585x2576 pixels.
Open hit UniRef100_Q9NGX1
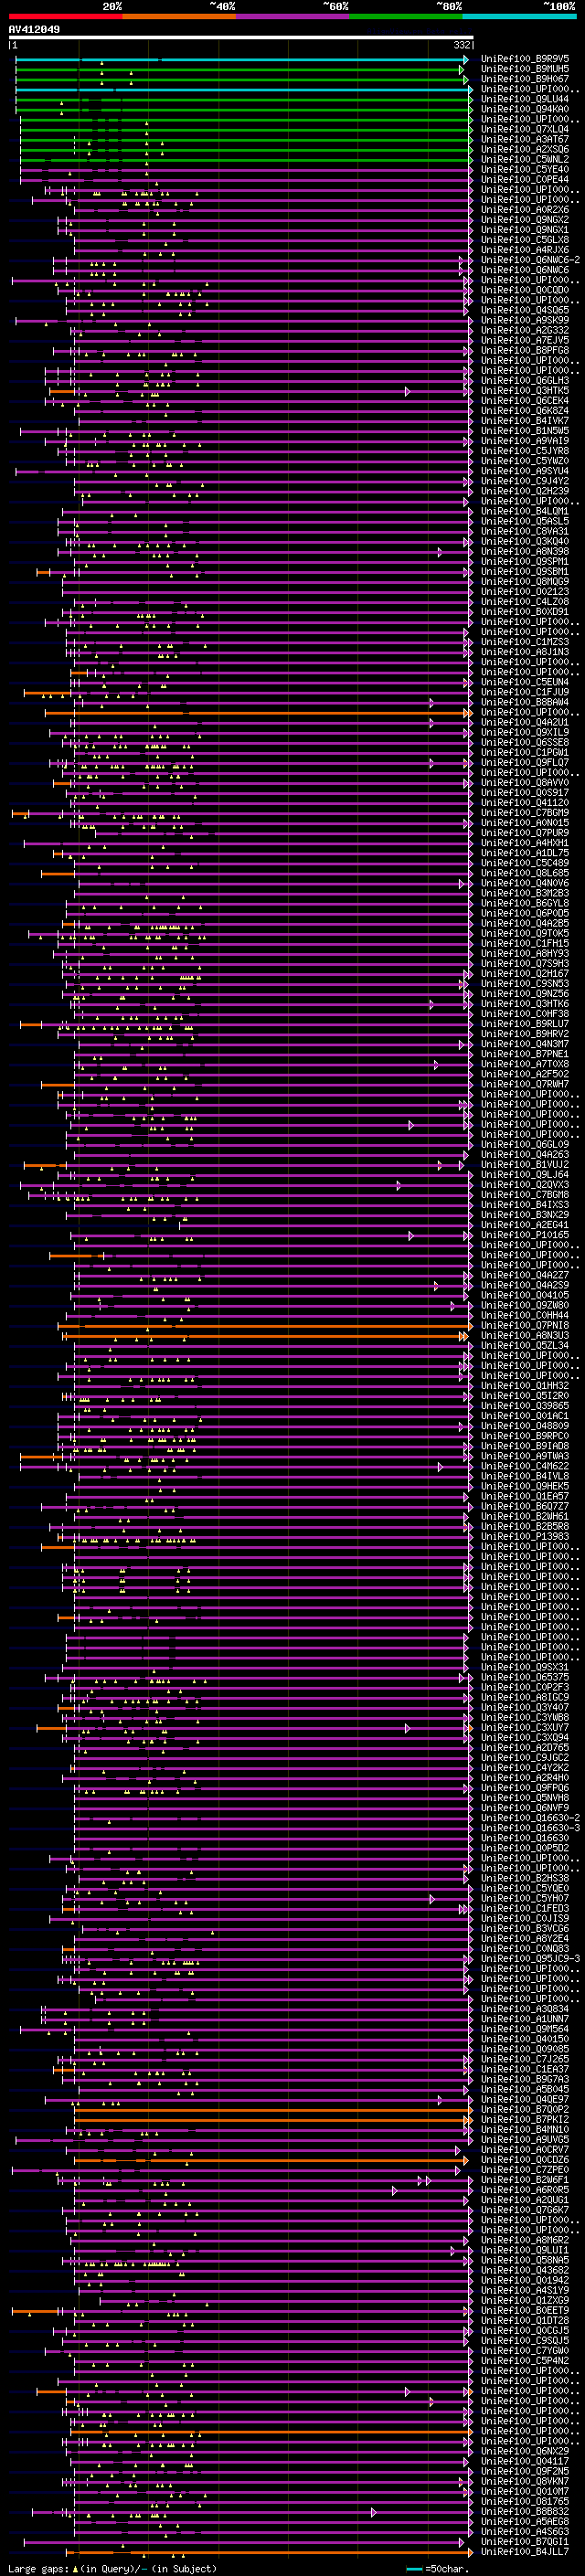tap(525, 230)
